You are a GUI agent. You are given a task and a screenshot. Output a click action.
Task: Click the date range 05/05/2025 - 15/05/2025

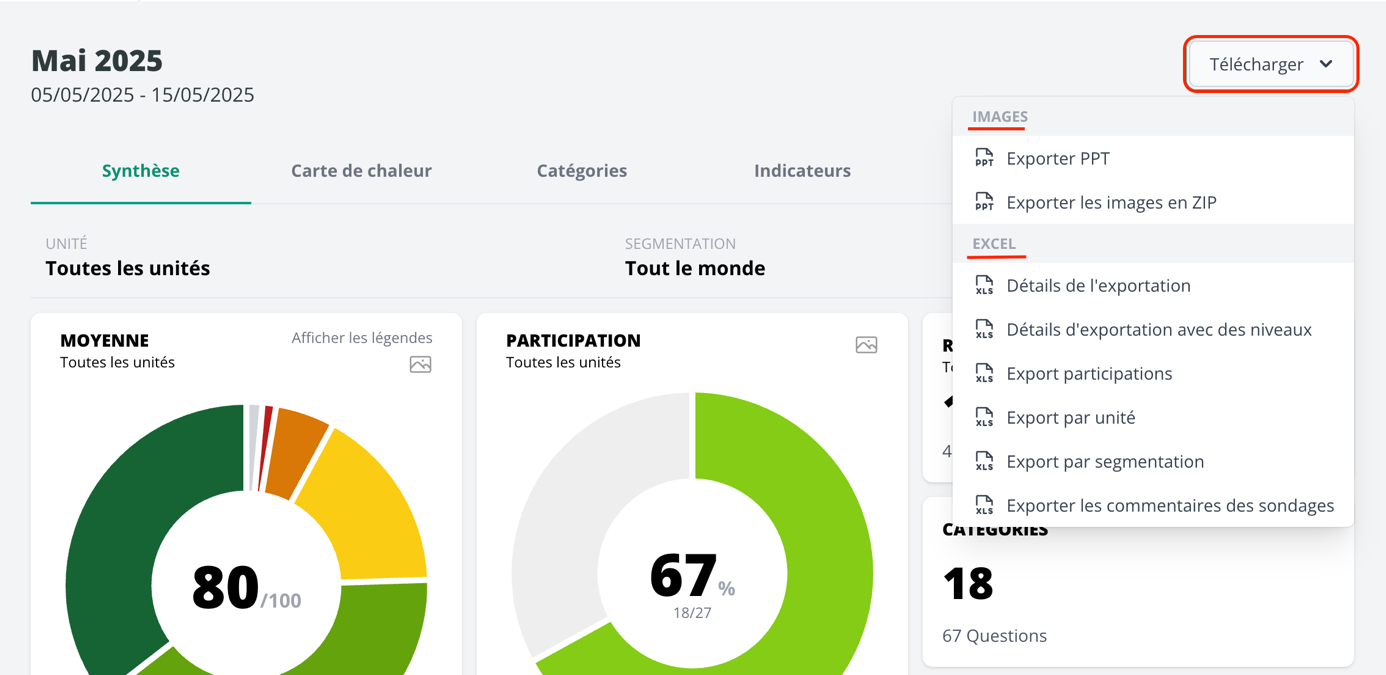(x=143, y=95)
